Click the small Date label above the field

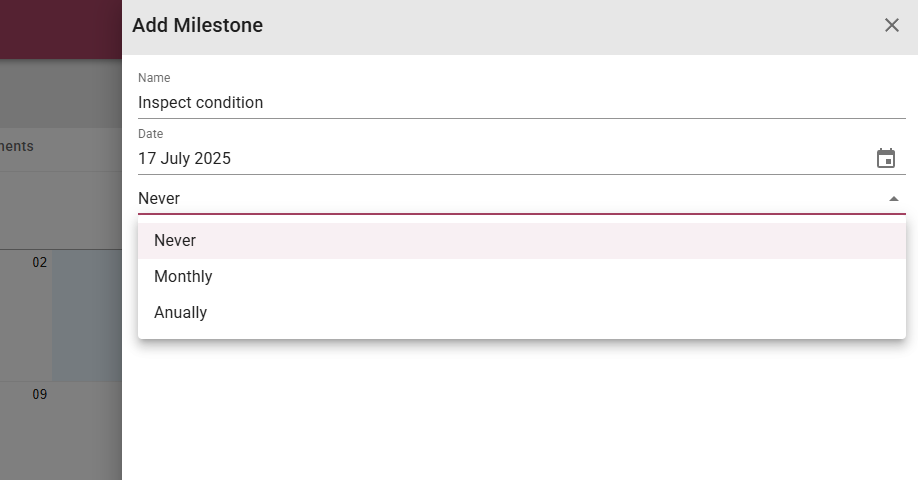[150, 134]
